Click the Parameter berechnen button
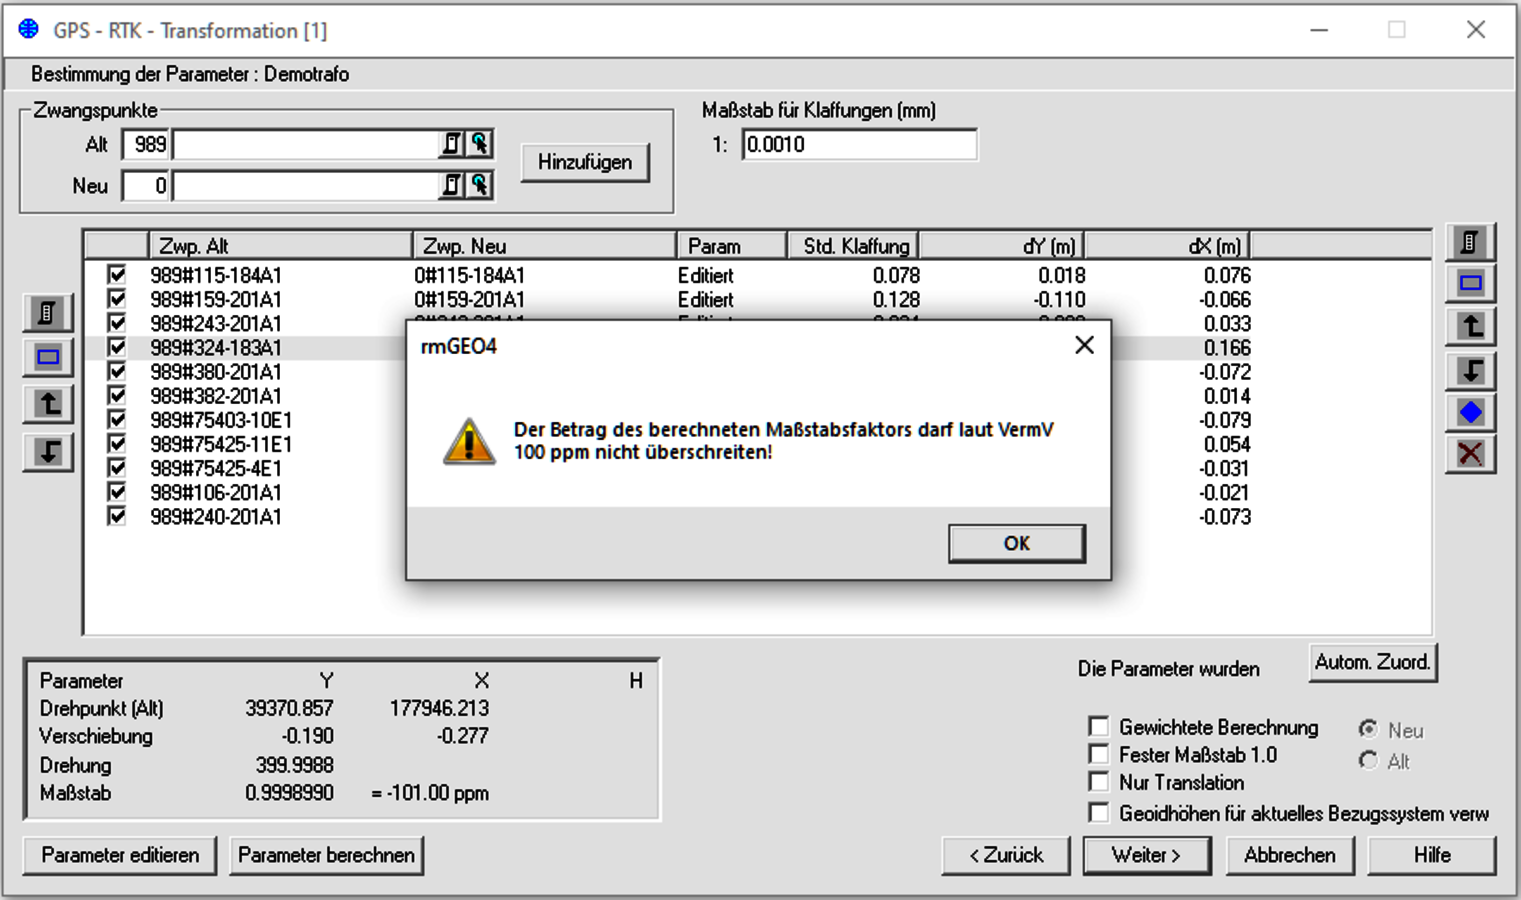This screenshot has height=900, width=1521. (326, 855)
